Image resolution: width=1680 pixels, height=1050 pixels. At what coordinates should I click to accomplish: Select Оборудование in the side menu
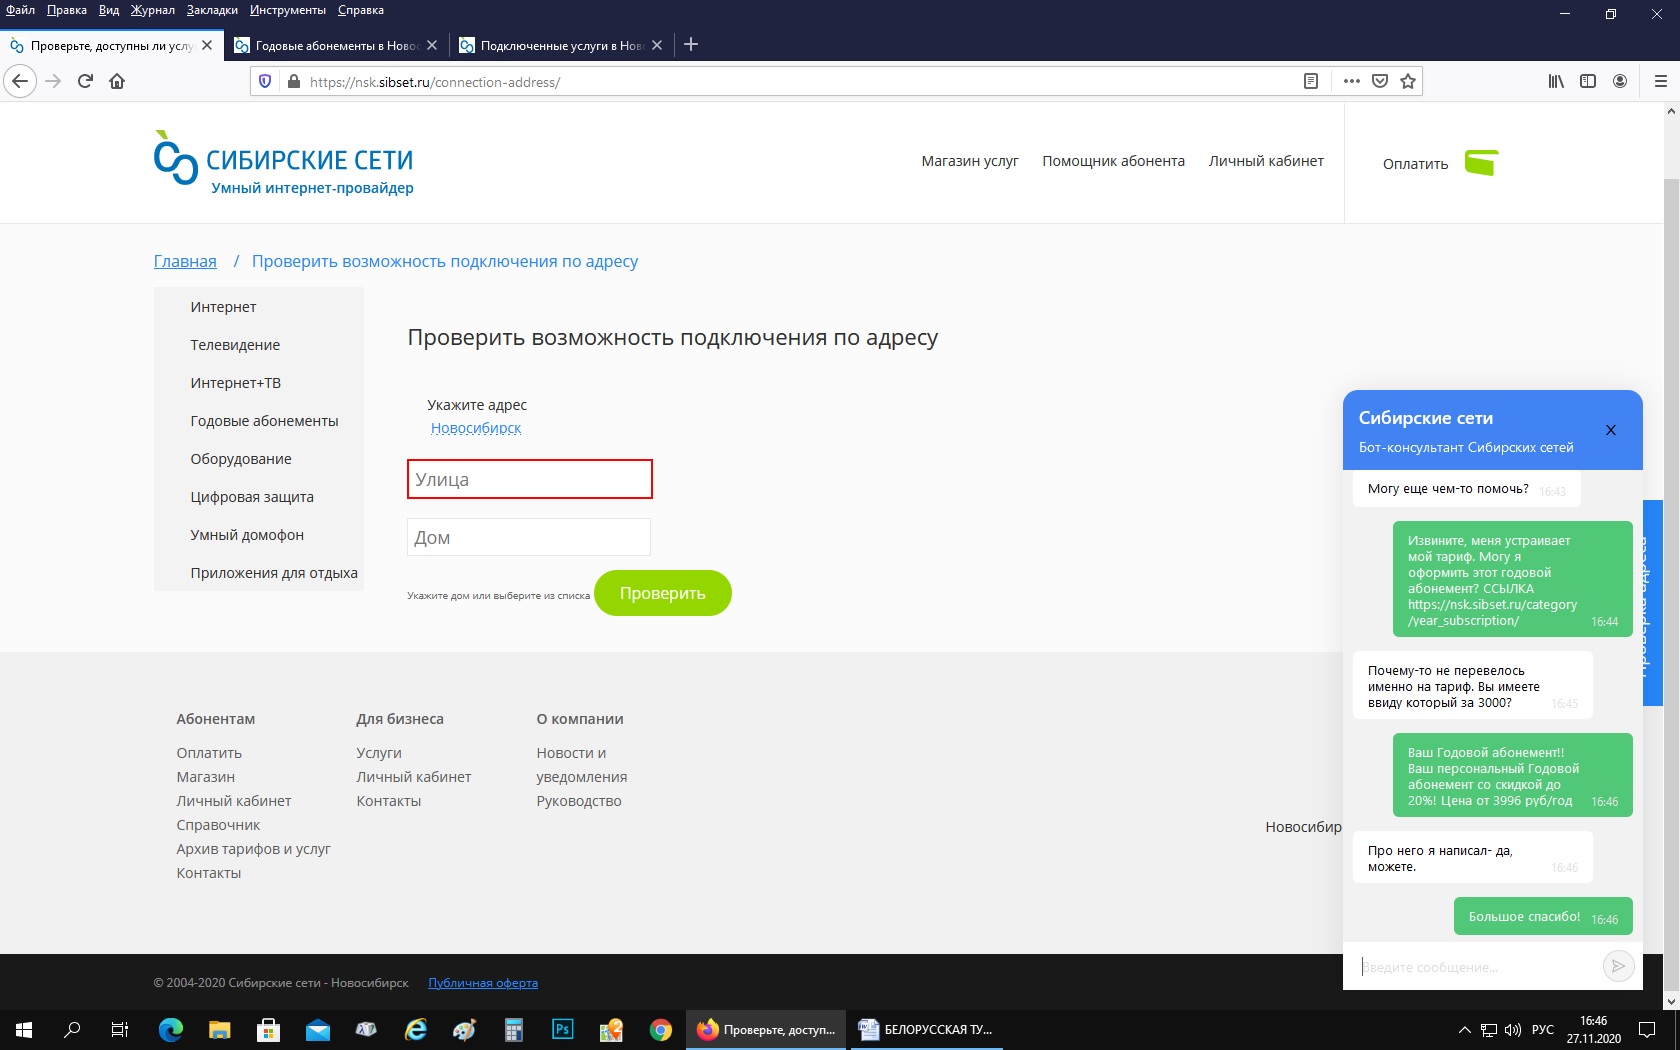241,459
